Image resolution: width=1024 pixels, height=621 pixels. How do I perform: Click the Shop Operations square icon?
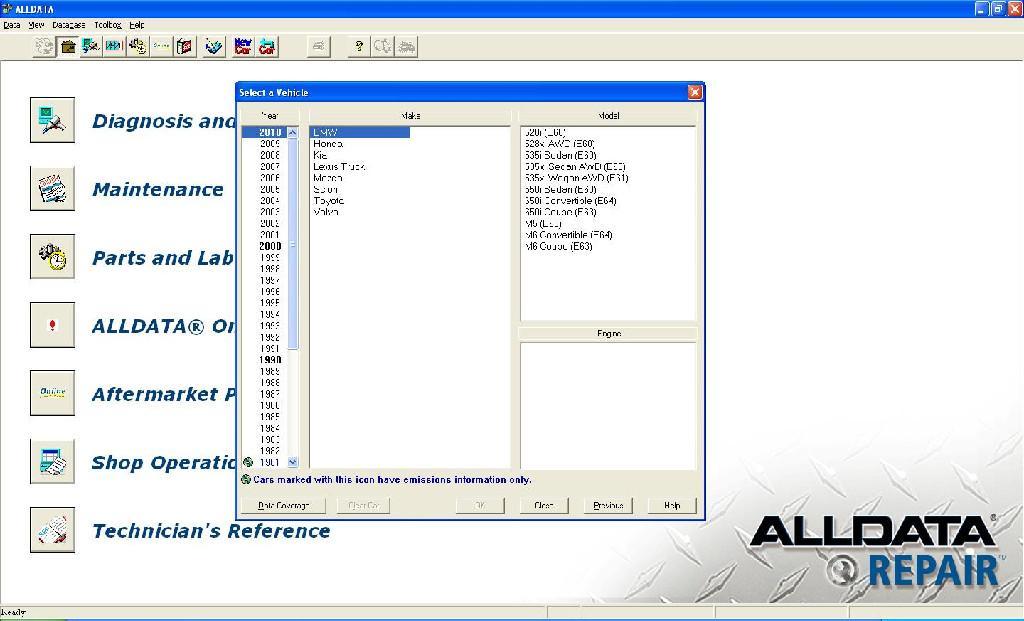pos(52,461)
